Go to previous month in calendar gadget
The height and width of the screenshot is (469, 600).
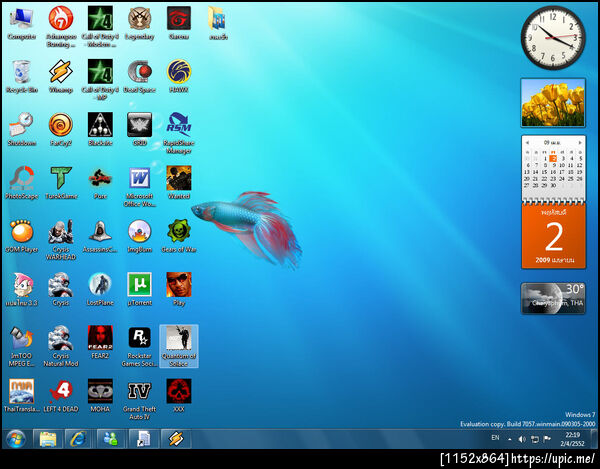click(x=527, y=142)
